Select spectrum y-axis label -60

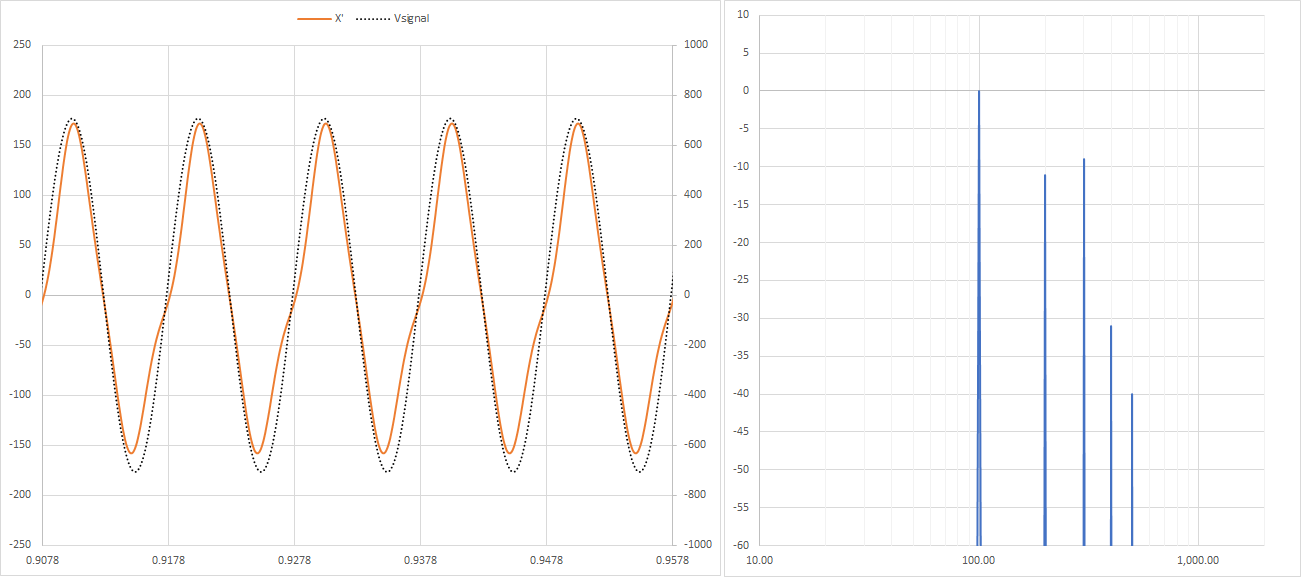[x=741, y=545]
